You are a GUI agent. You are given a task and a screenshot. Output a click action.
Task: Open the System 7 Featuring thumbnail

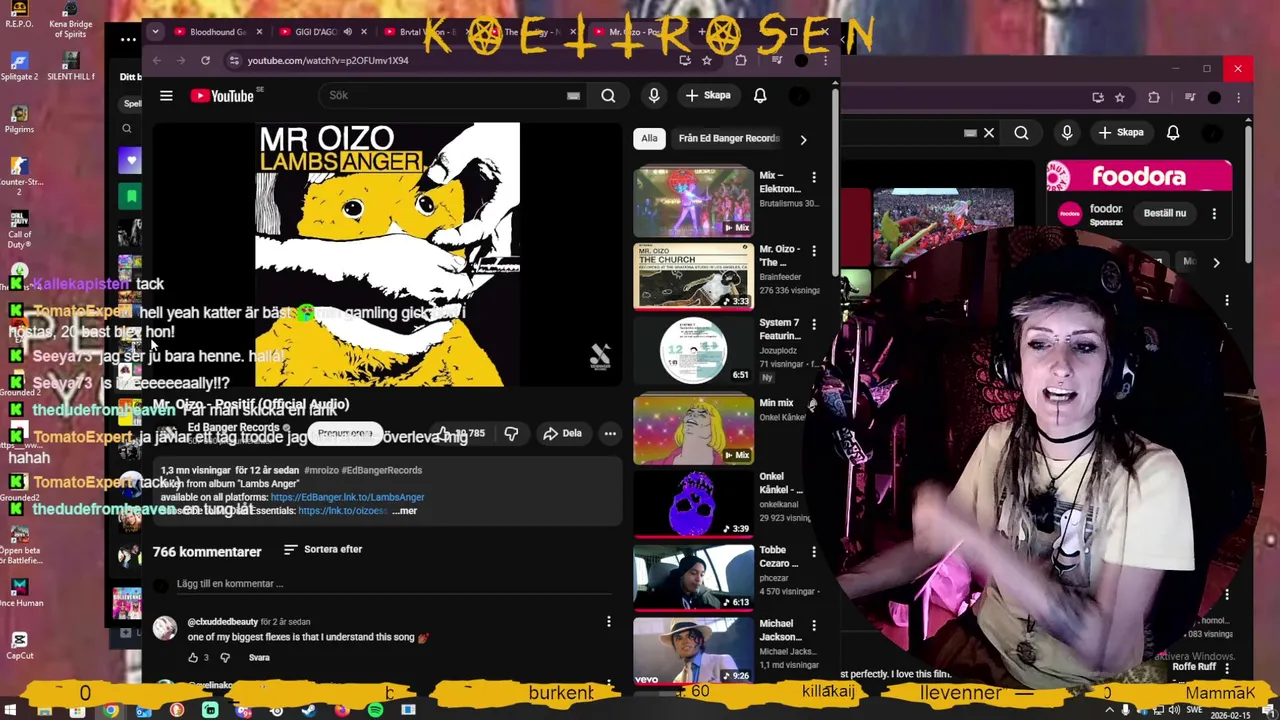(x=693, y=349)
